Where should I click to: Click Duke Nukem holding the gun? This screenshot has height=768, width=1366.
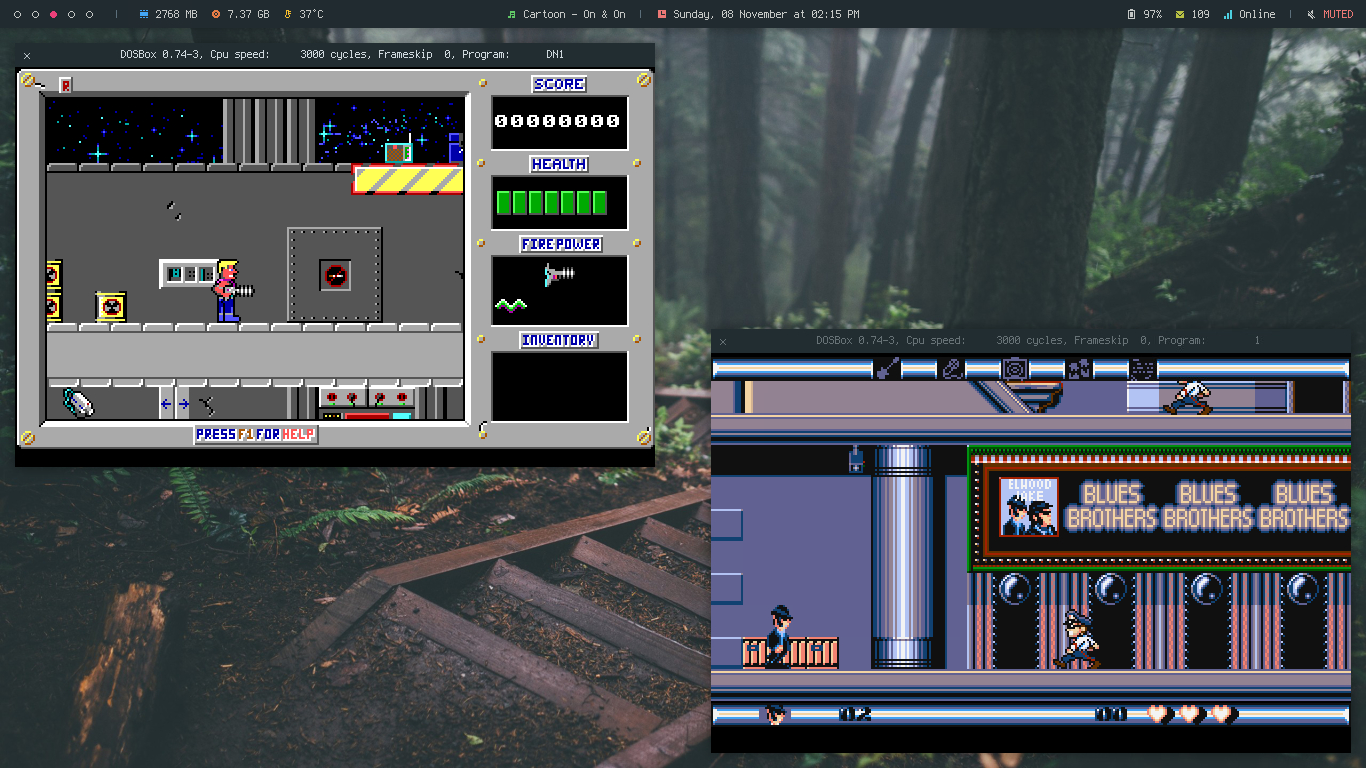point(231,291)
